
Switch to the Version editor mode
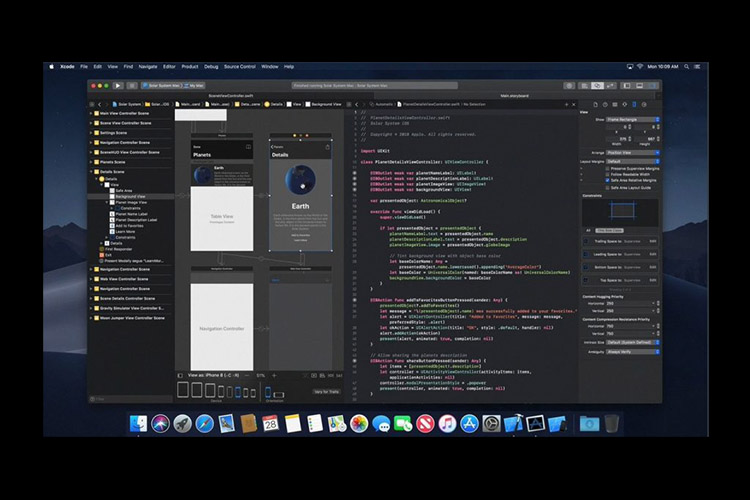(x=610, y=86)
